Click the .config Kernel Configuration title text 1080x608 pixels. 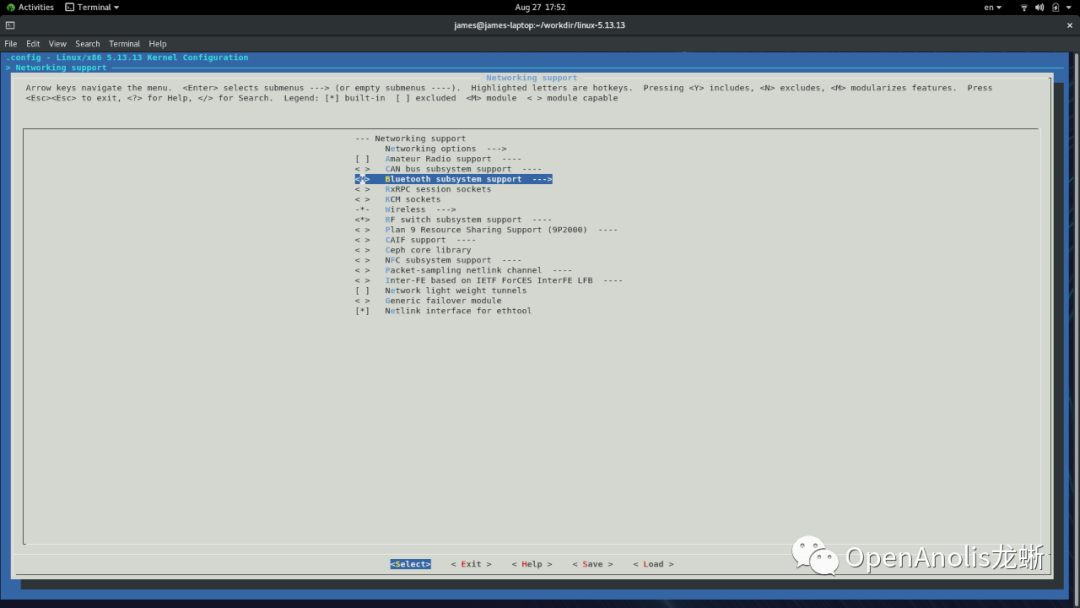[127, 58]
